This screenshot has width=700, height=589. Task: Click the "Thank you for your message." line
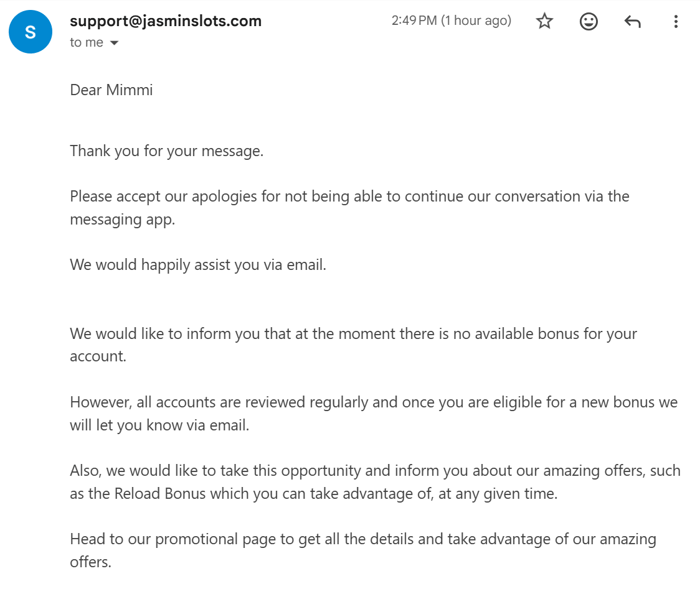167,151
